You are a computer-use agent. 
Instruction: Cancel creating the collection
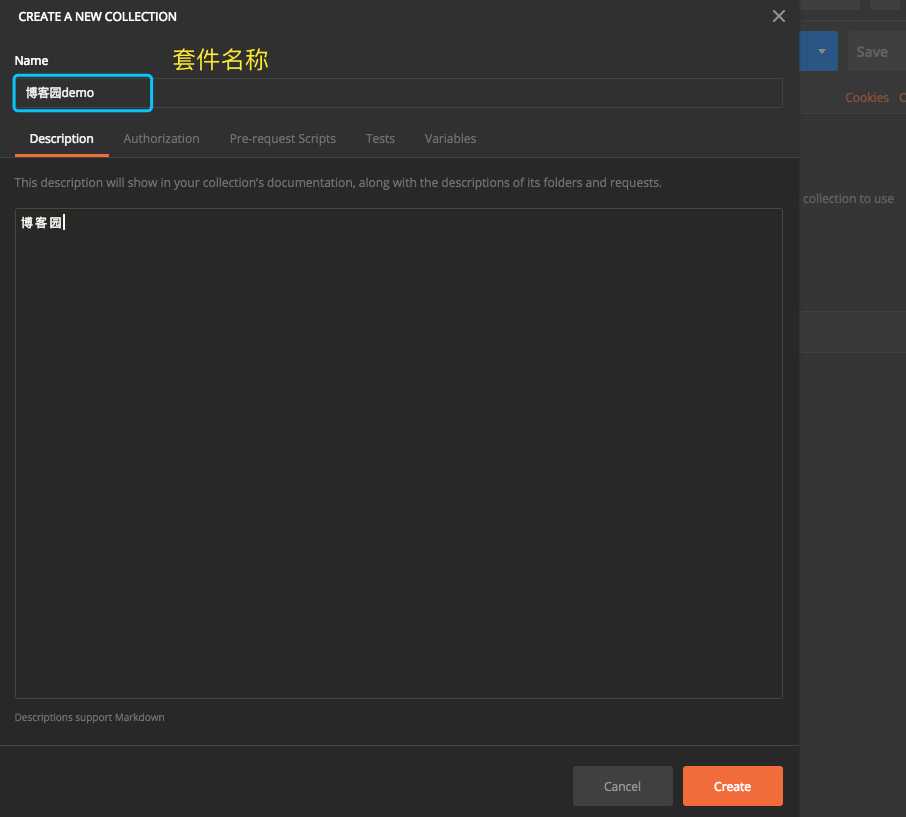[x=622, y=786]
